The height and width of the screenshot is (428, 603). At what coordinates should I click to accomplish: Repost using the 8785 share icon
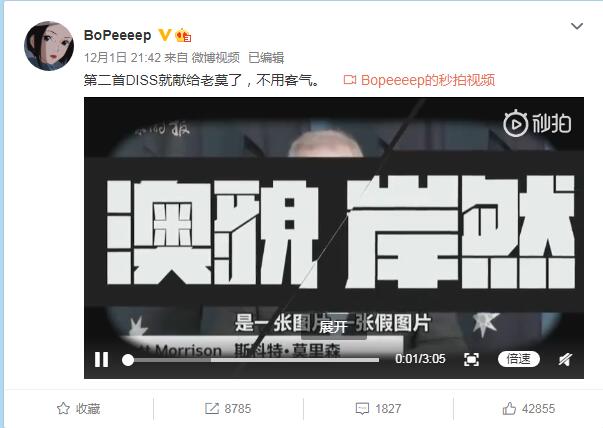coord(228,408)
